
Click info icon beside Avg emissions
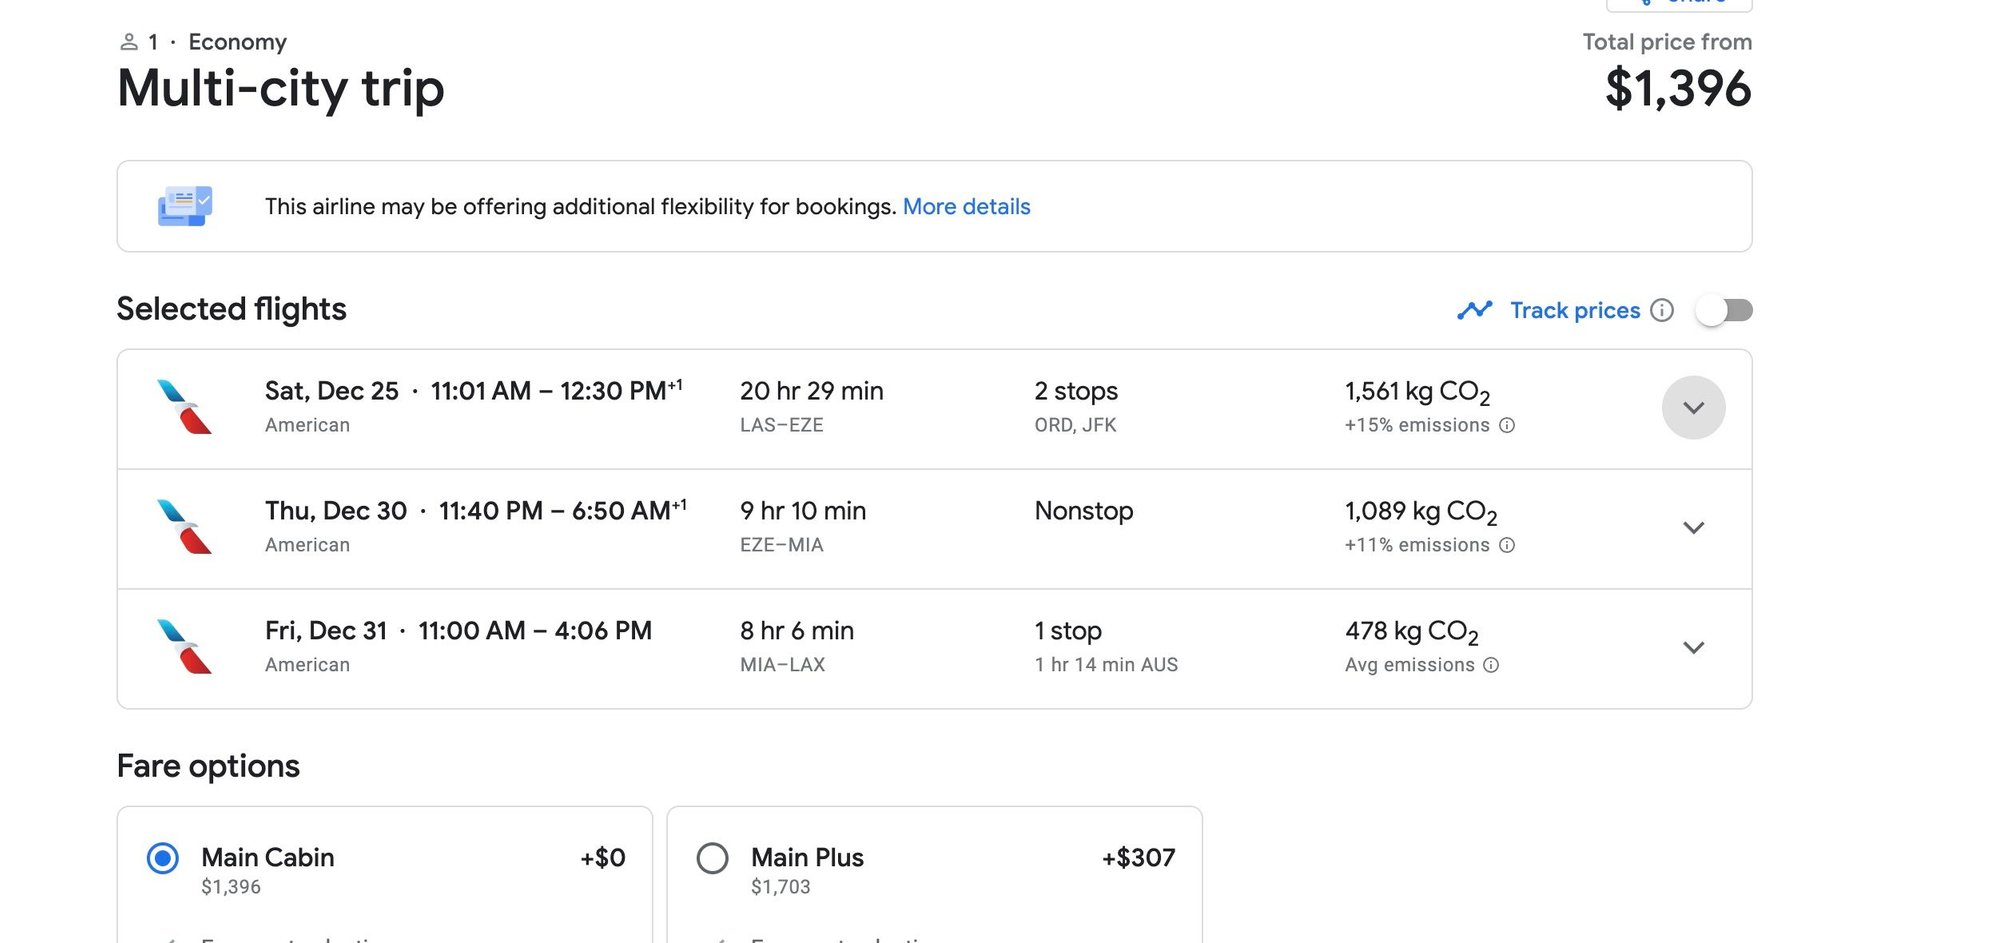tap(1491, 665)
